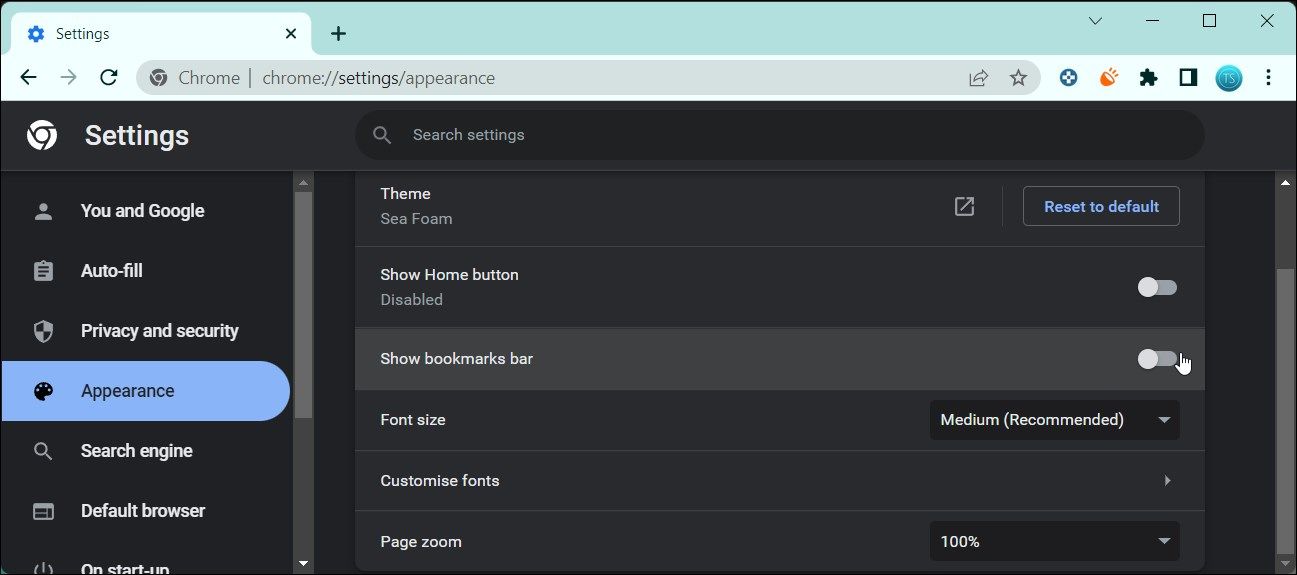Screen dimensions: 1297x575
Task: Click main page scrollbar up arrow
Action: click(1286, 182)
